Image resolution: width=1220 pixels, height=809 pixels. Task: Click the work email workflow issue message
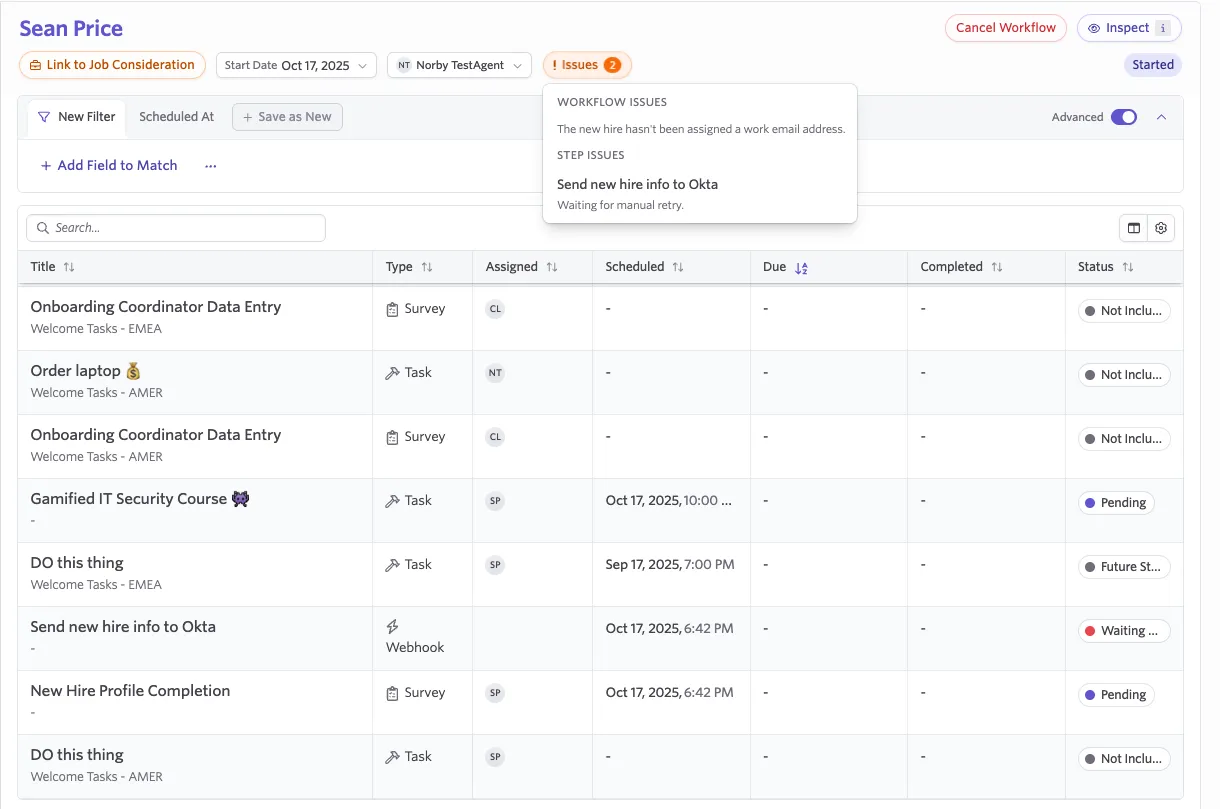point(701,129)
